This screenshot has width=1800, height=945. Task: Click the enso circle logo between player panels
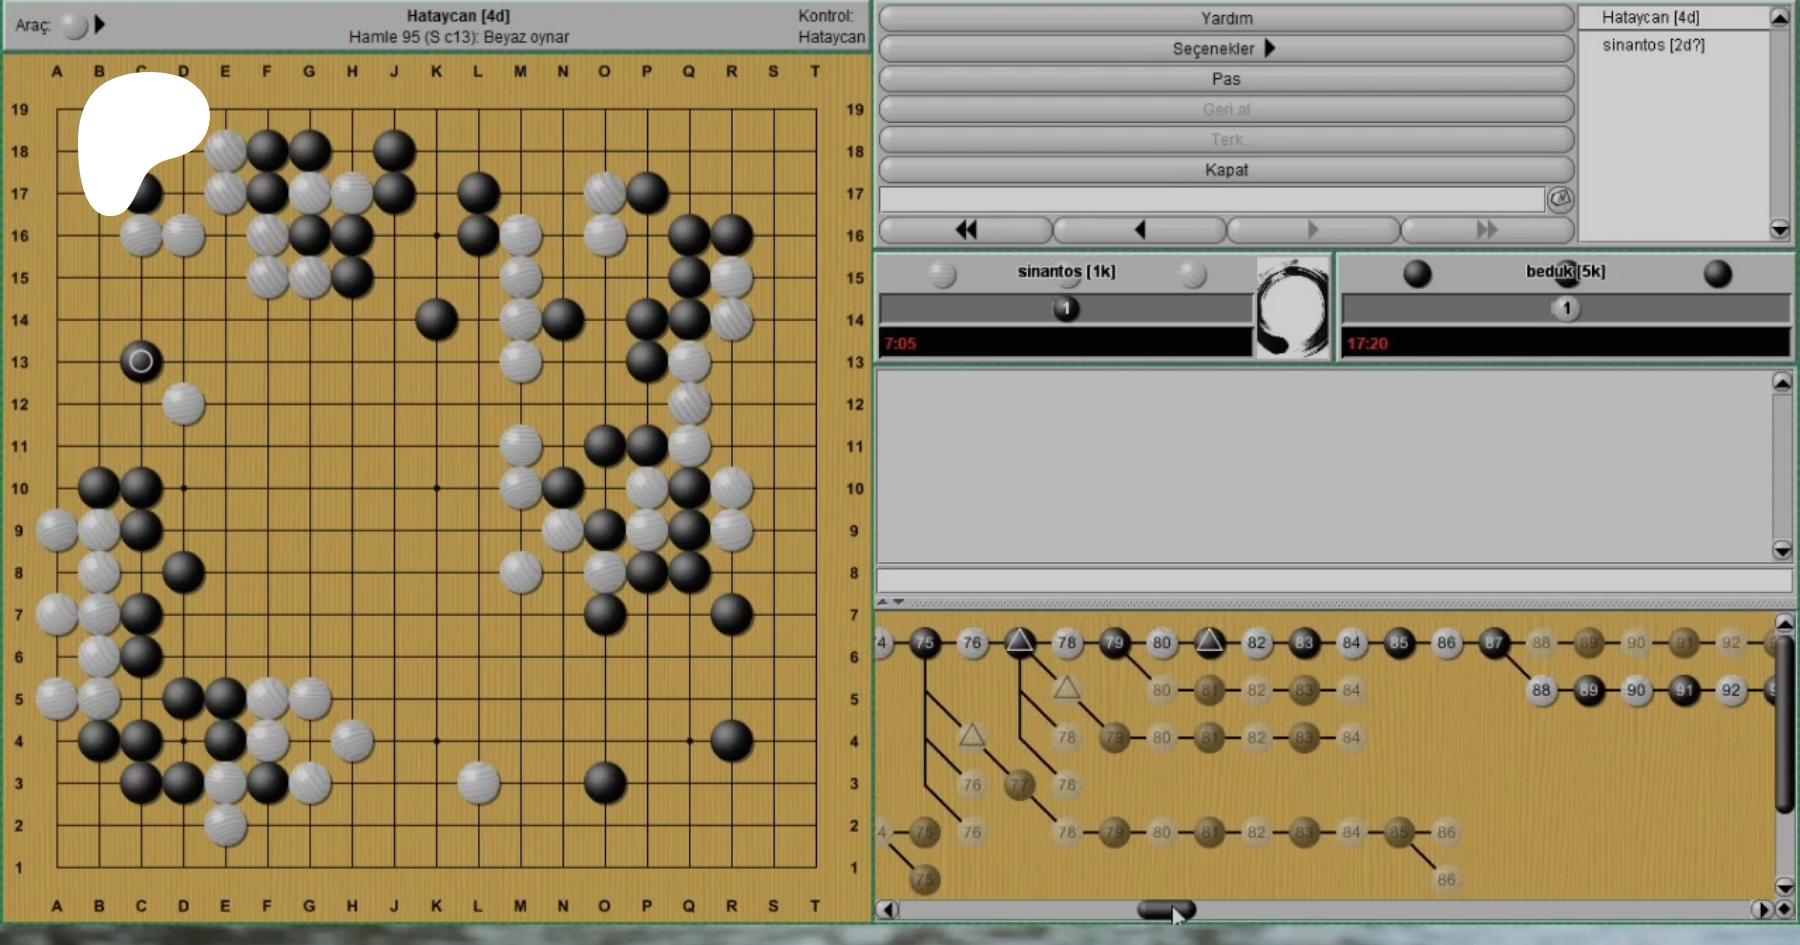1292,308
